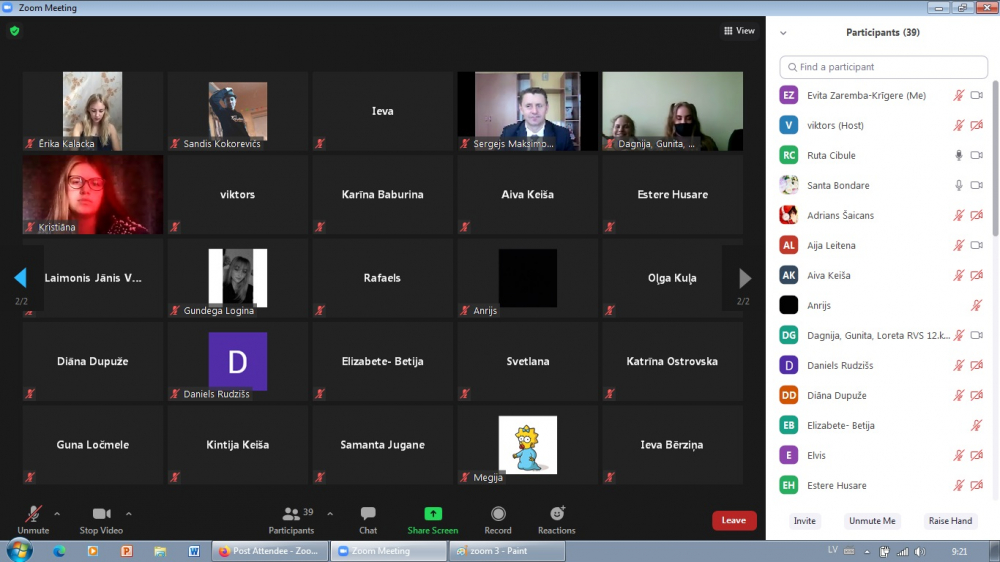Open the View layout menu
The width and height of the screenshot is (1000, 562).
740,31
